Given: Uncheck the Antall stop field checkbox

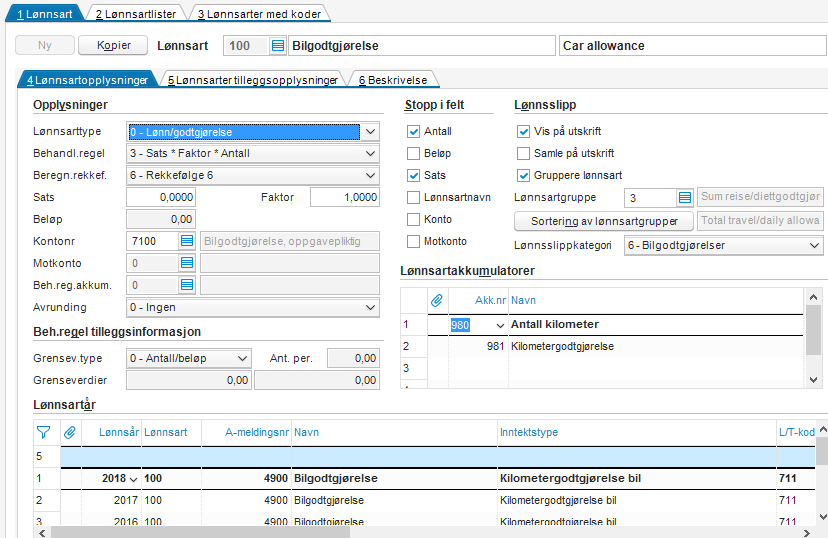Looking at the screenshot, I should (x=414, y=131).
